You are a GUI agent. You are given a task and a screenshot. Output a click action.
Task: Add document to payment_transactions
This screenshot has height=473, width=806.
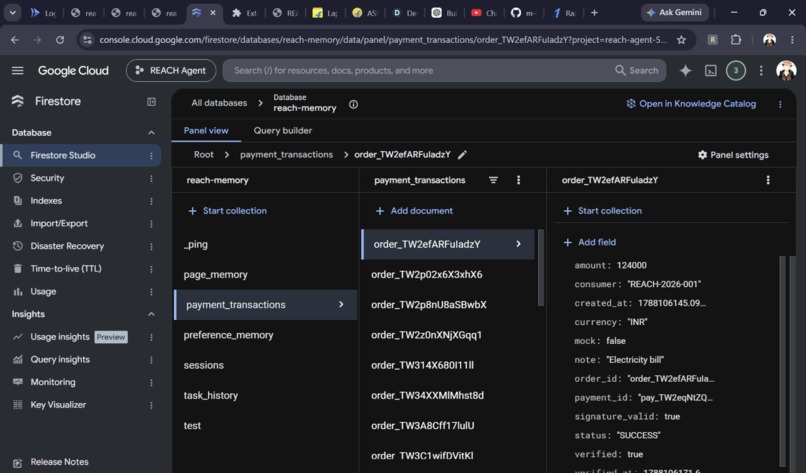(x=414, y=211)
